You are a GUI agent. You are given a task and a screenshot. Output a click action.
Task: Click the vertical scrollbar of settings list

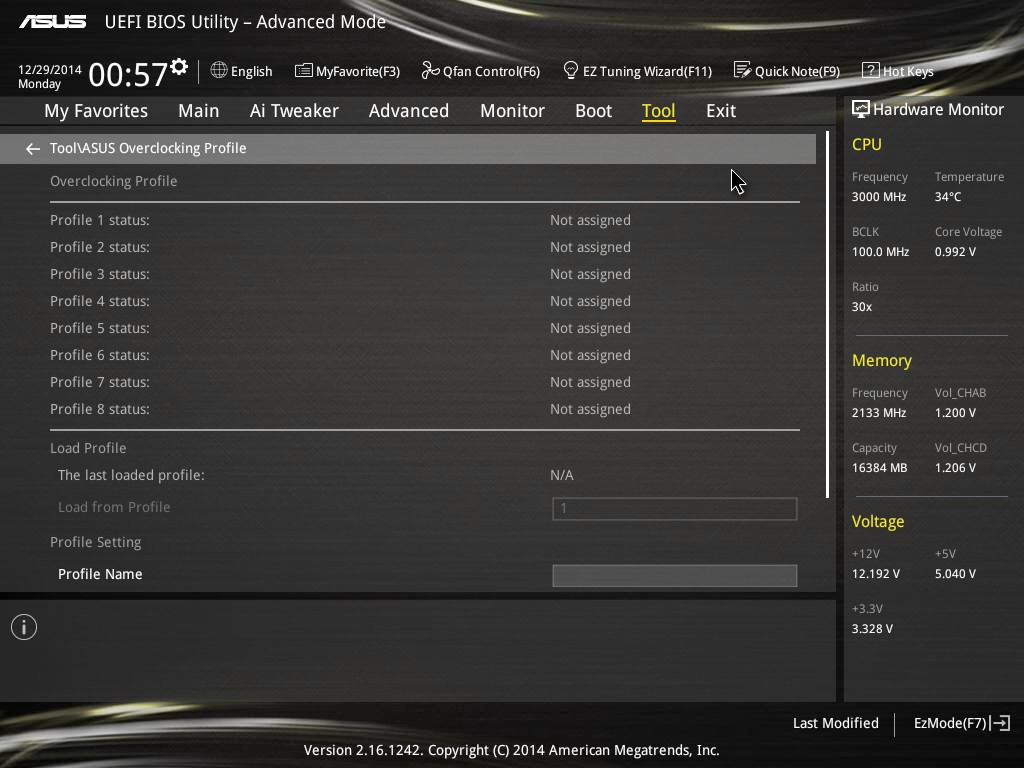click(827, 315)
